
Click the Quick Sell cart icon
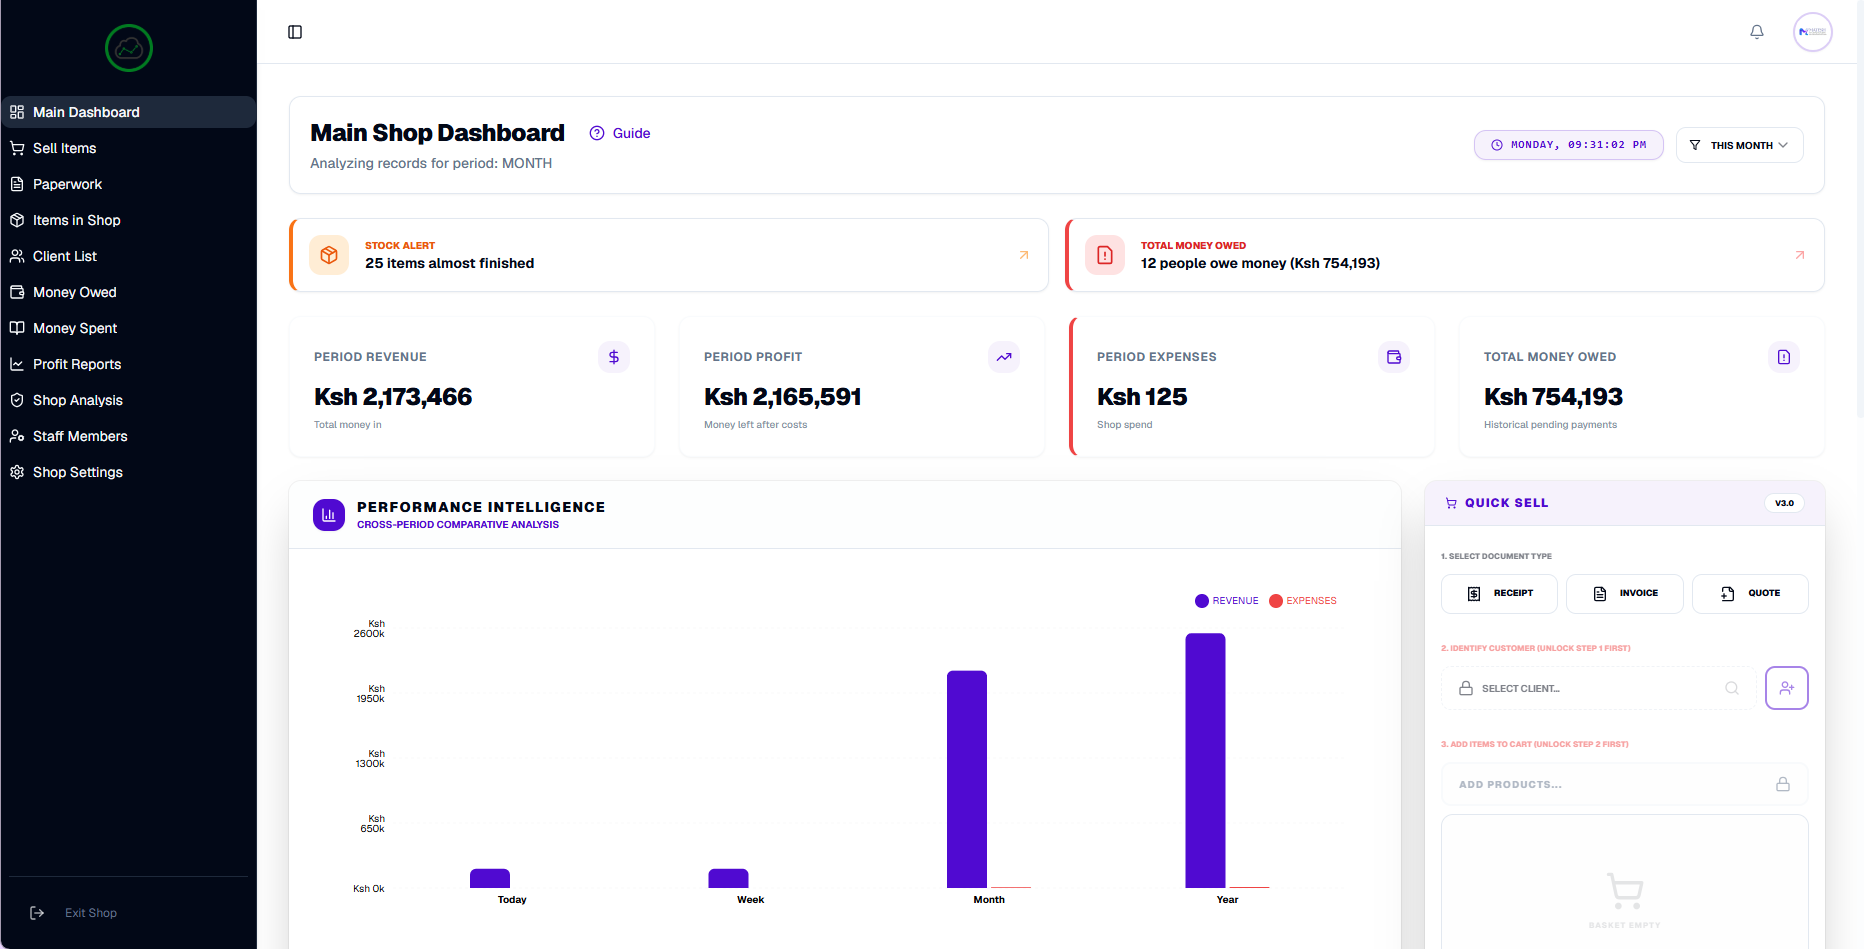click(x=1451, y=503)
